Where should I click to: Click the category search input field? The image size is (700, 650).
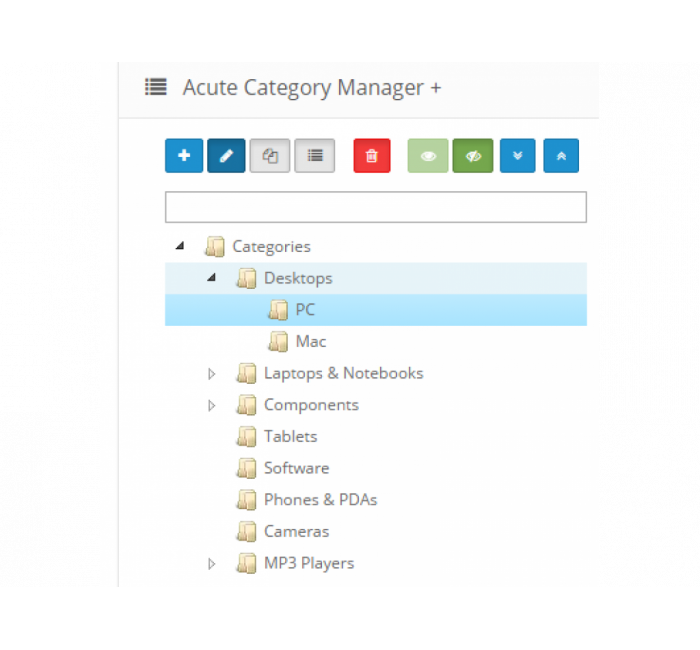[x=375, y=207]
